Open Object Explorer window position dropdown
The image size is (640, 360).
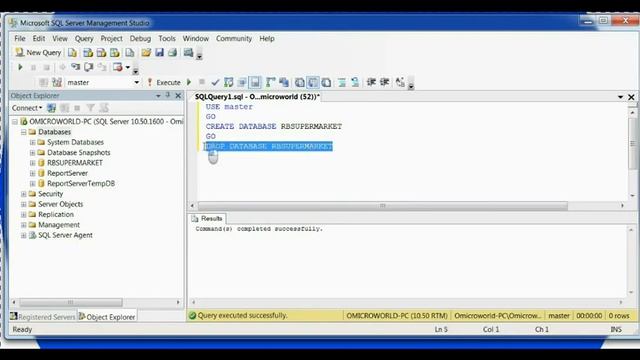[158, 96]
